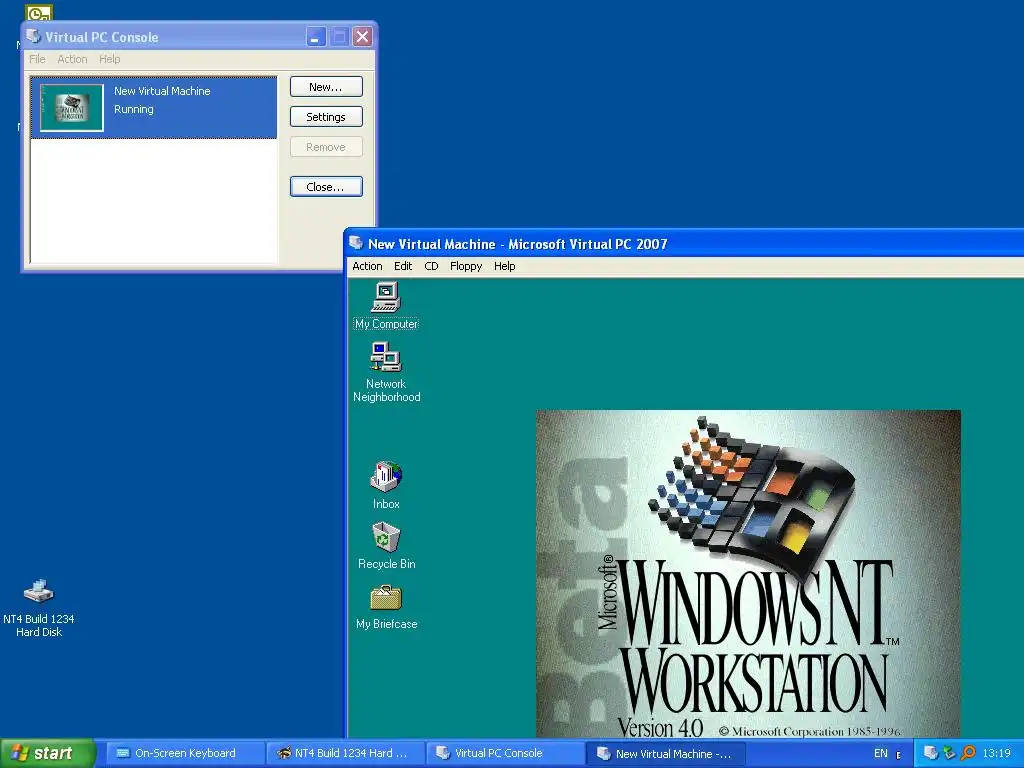This screenshot has height=768, width=1024.
Task: Open the CD menu
Action: click(431, 266)
